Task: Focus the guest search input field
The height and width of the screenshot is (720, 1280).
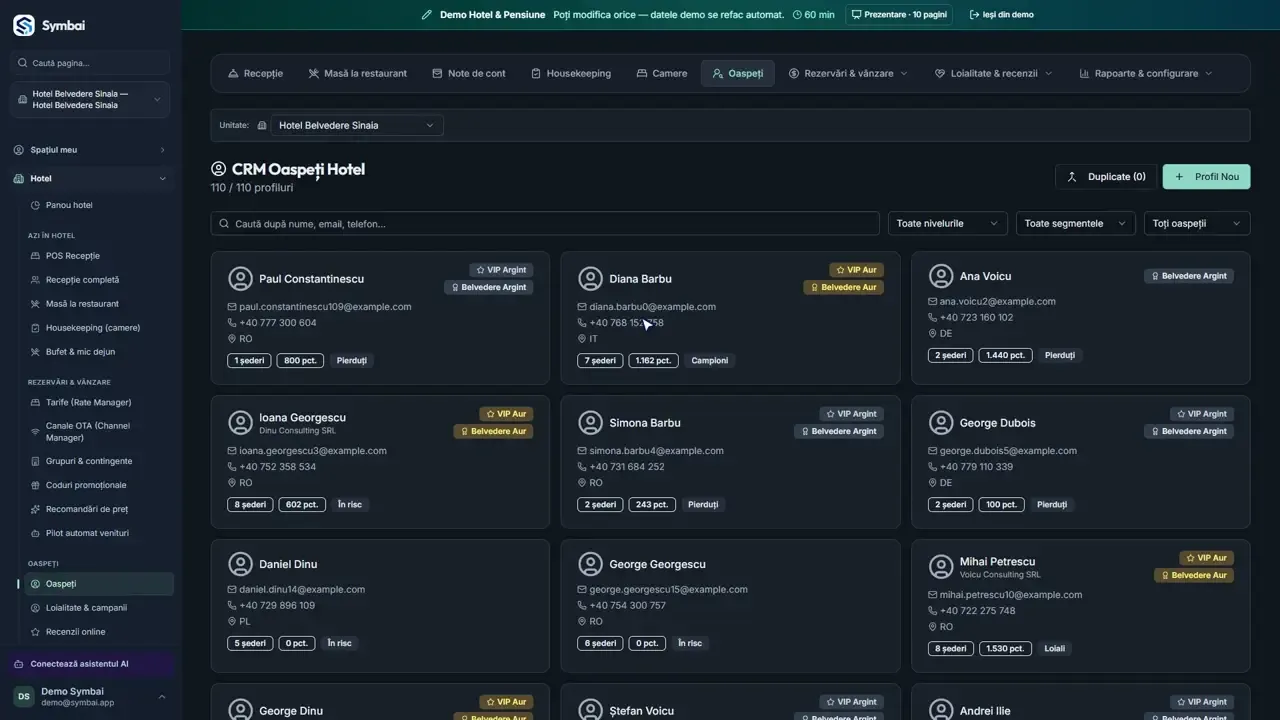Action: 545,223
